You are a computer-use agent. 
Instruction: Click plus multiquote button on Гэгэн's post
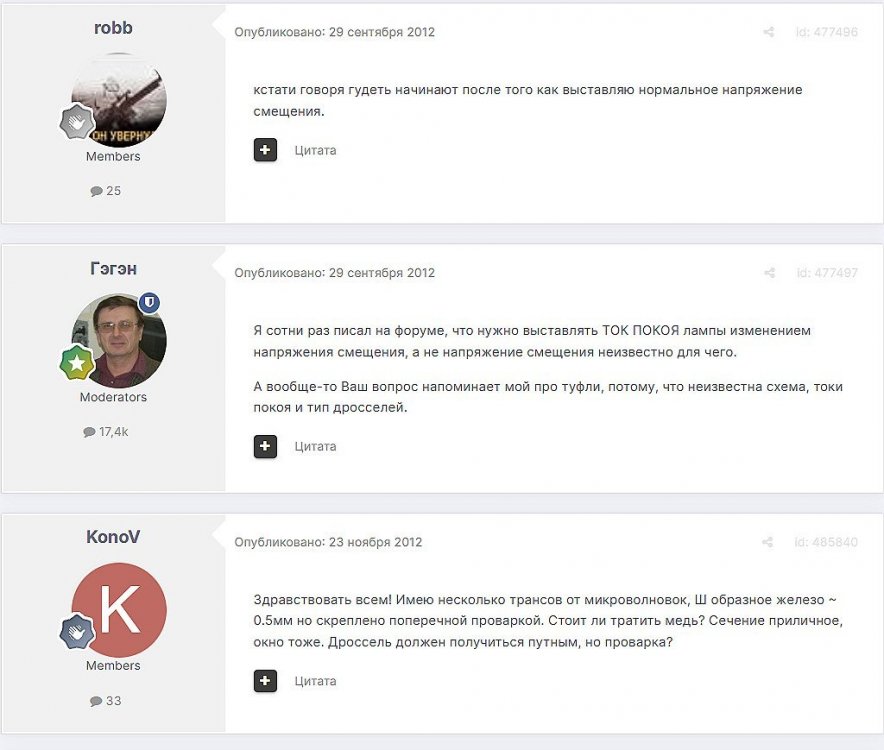(265, 447)
